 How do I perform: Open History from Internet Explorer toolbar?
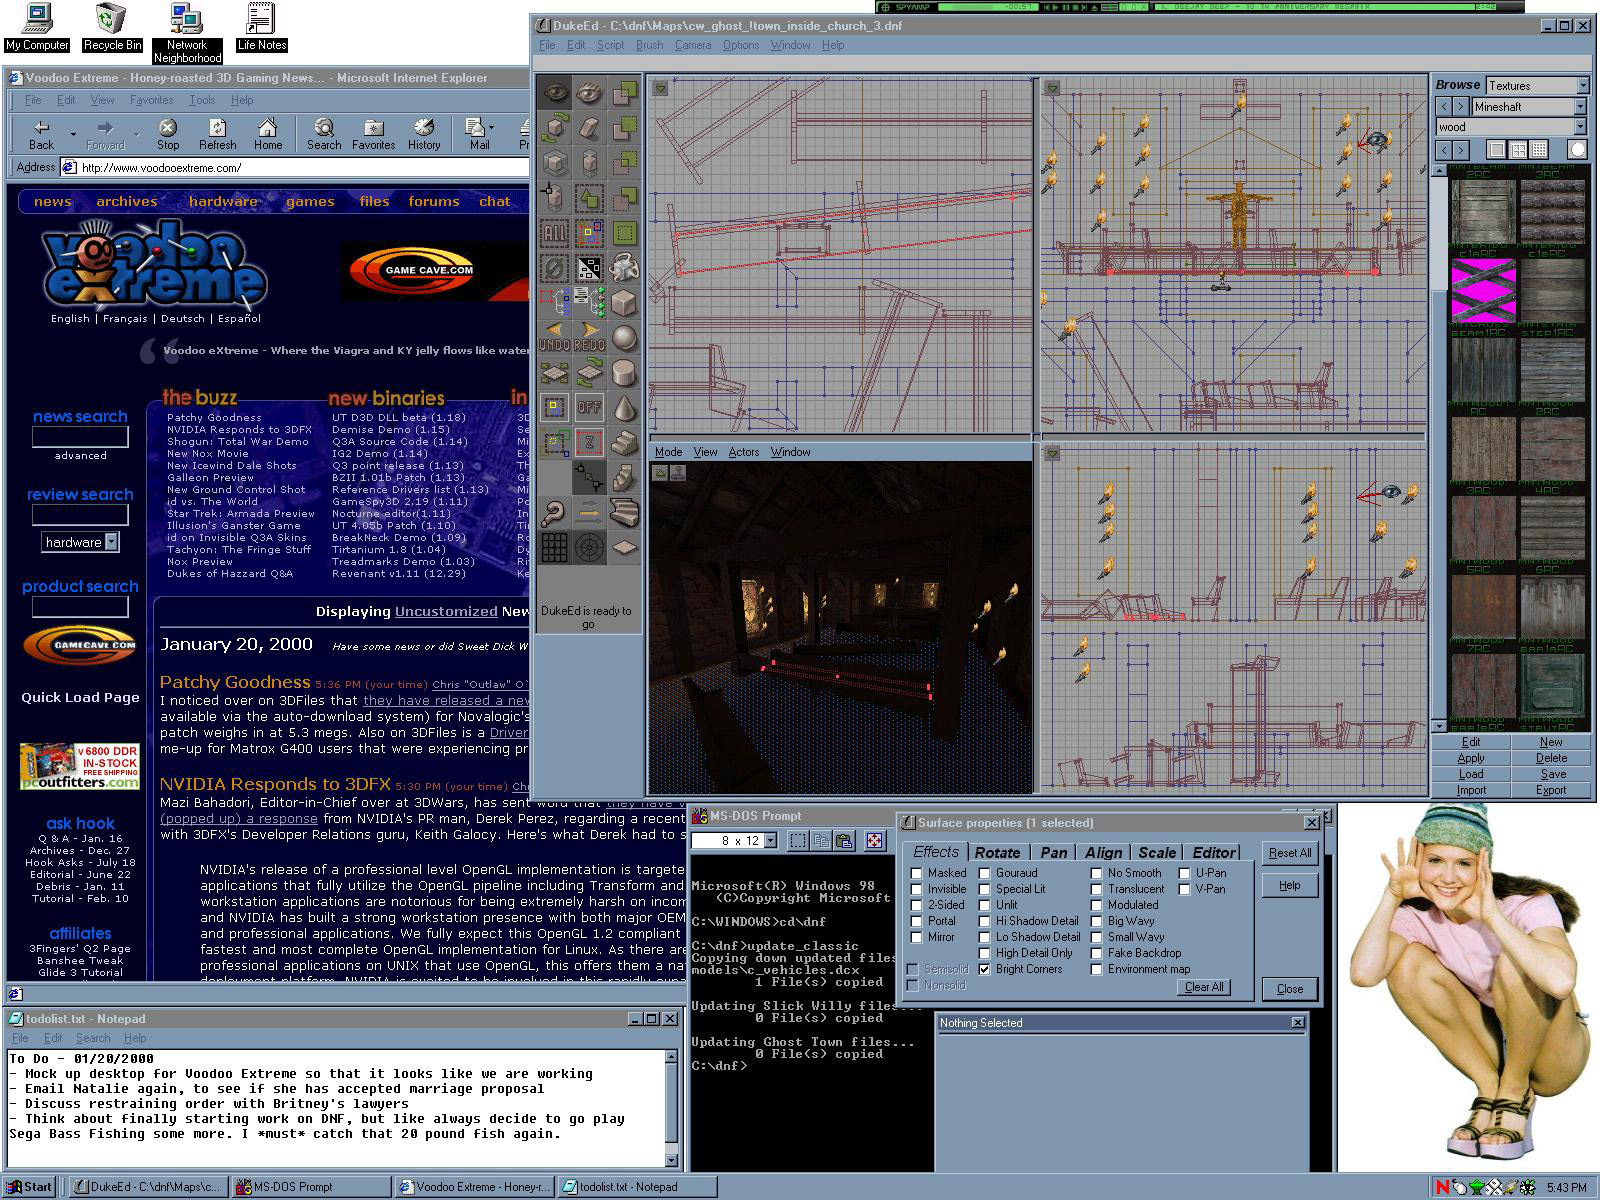[424, 134]
